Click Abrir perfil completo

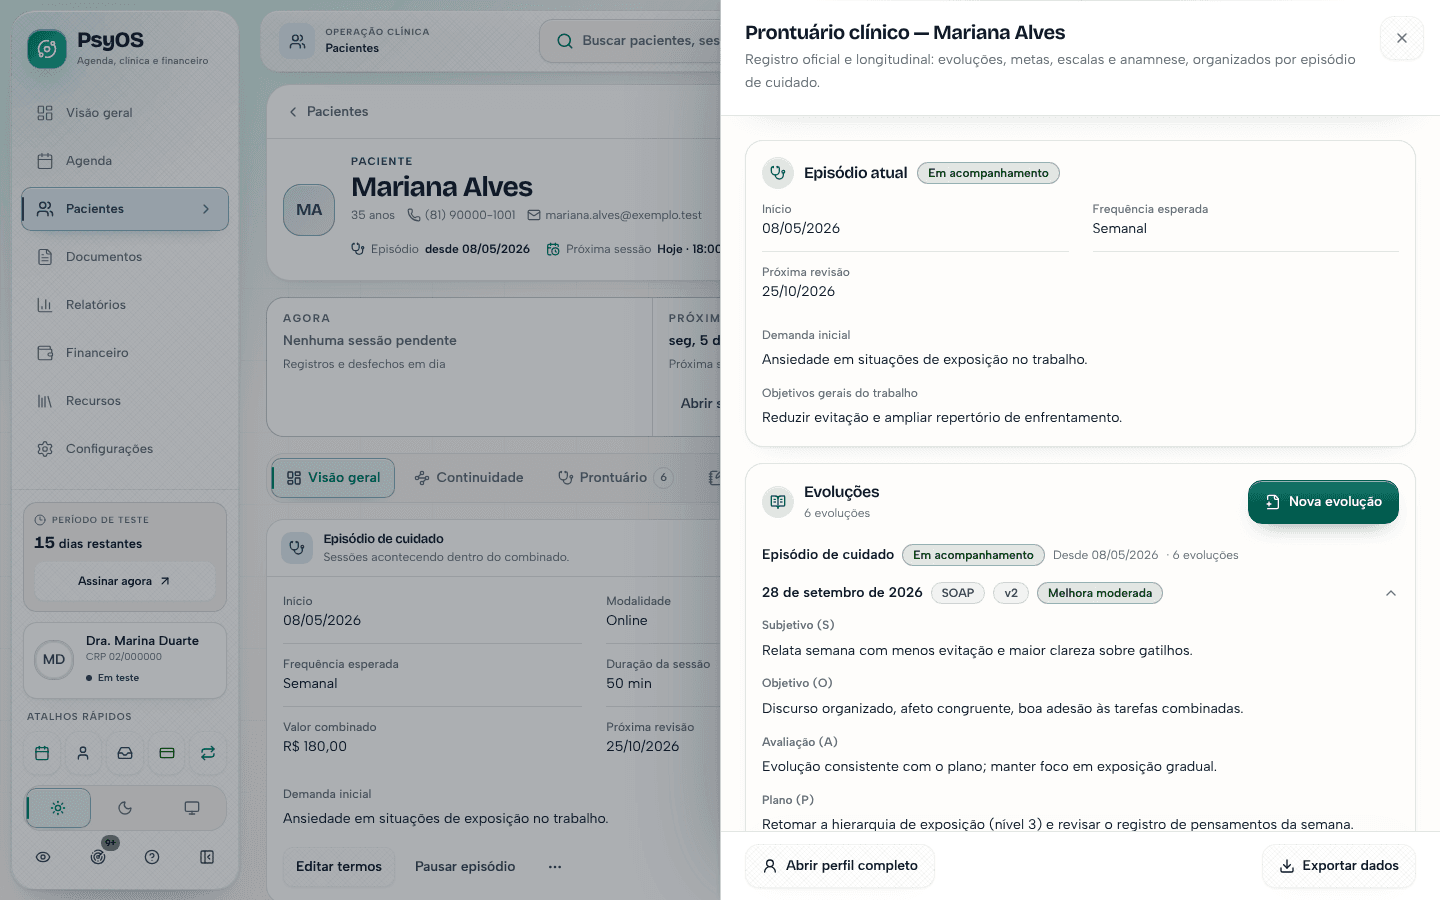pyautogui.click(x=840, y=866)
